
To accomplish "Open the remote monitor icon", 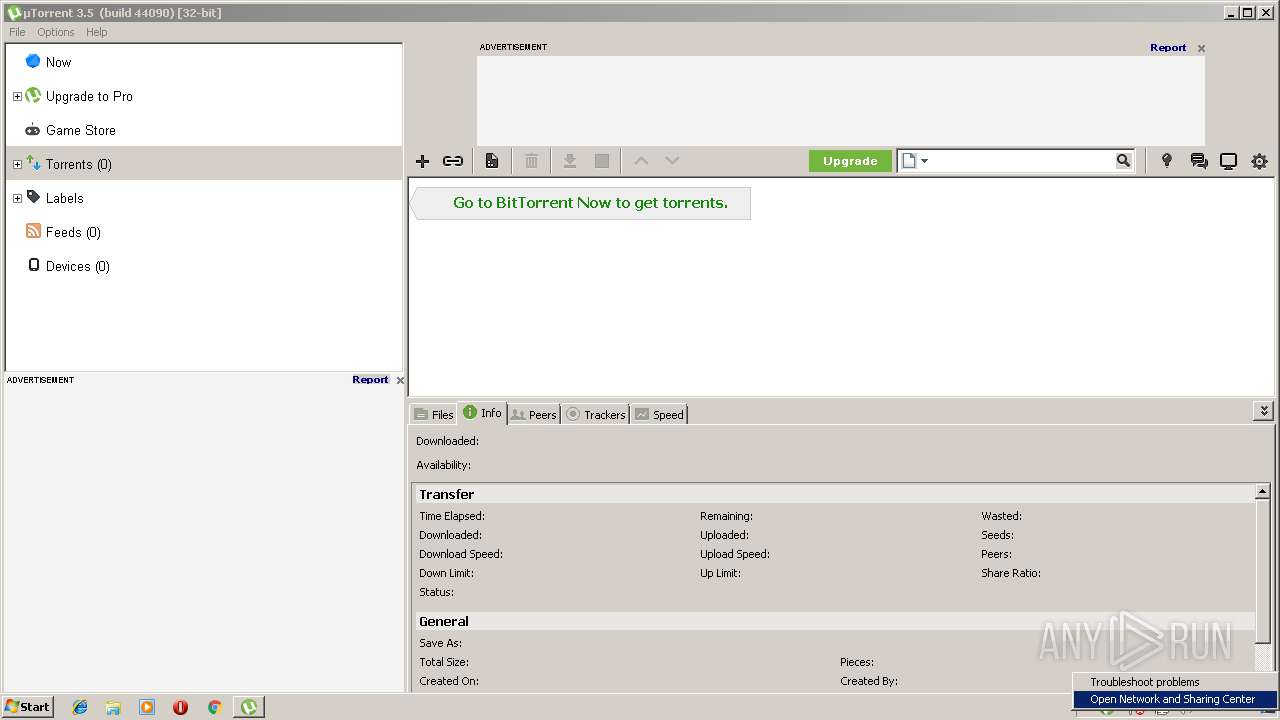I will 1228,161.
